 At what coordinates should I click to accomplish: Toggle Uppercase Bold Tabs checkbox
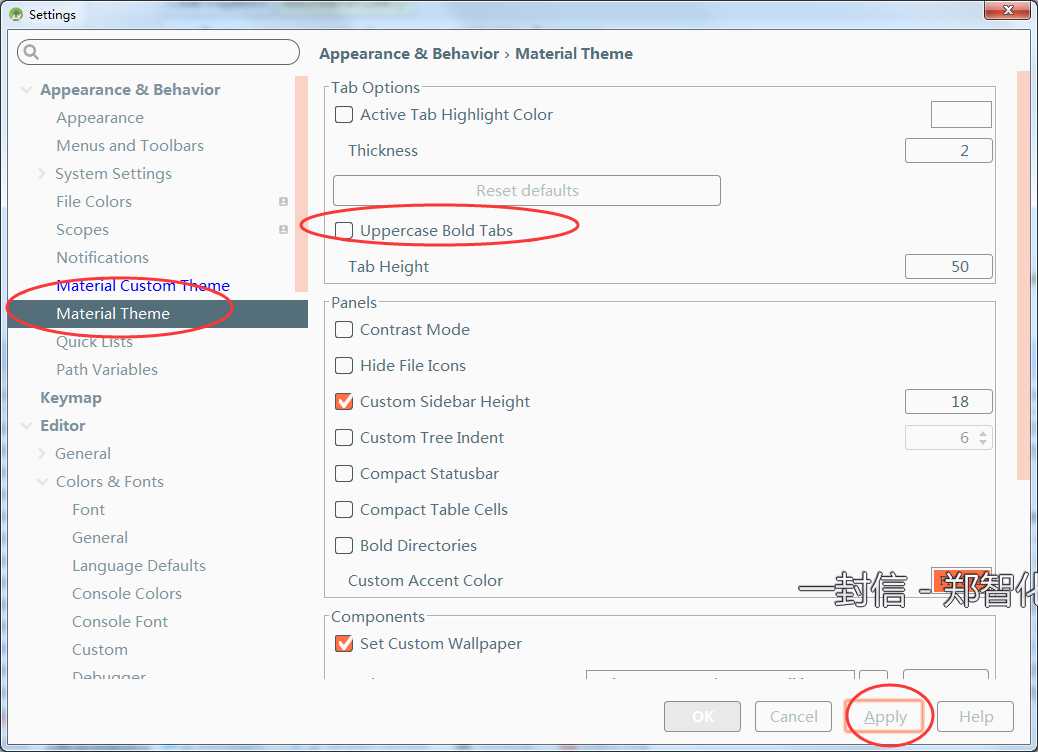point(344,230)
